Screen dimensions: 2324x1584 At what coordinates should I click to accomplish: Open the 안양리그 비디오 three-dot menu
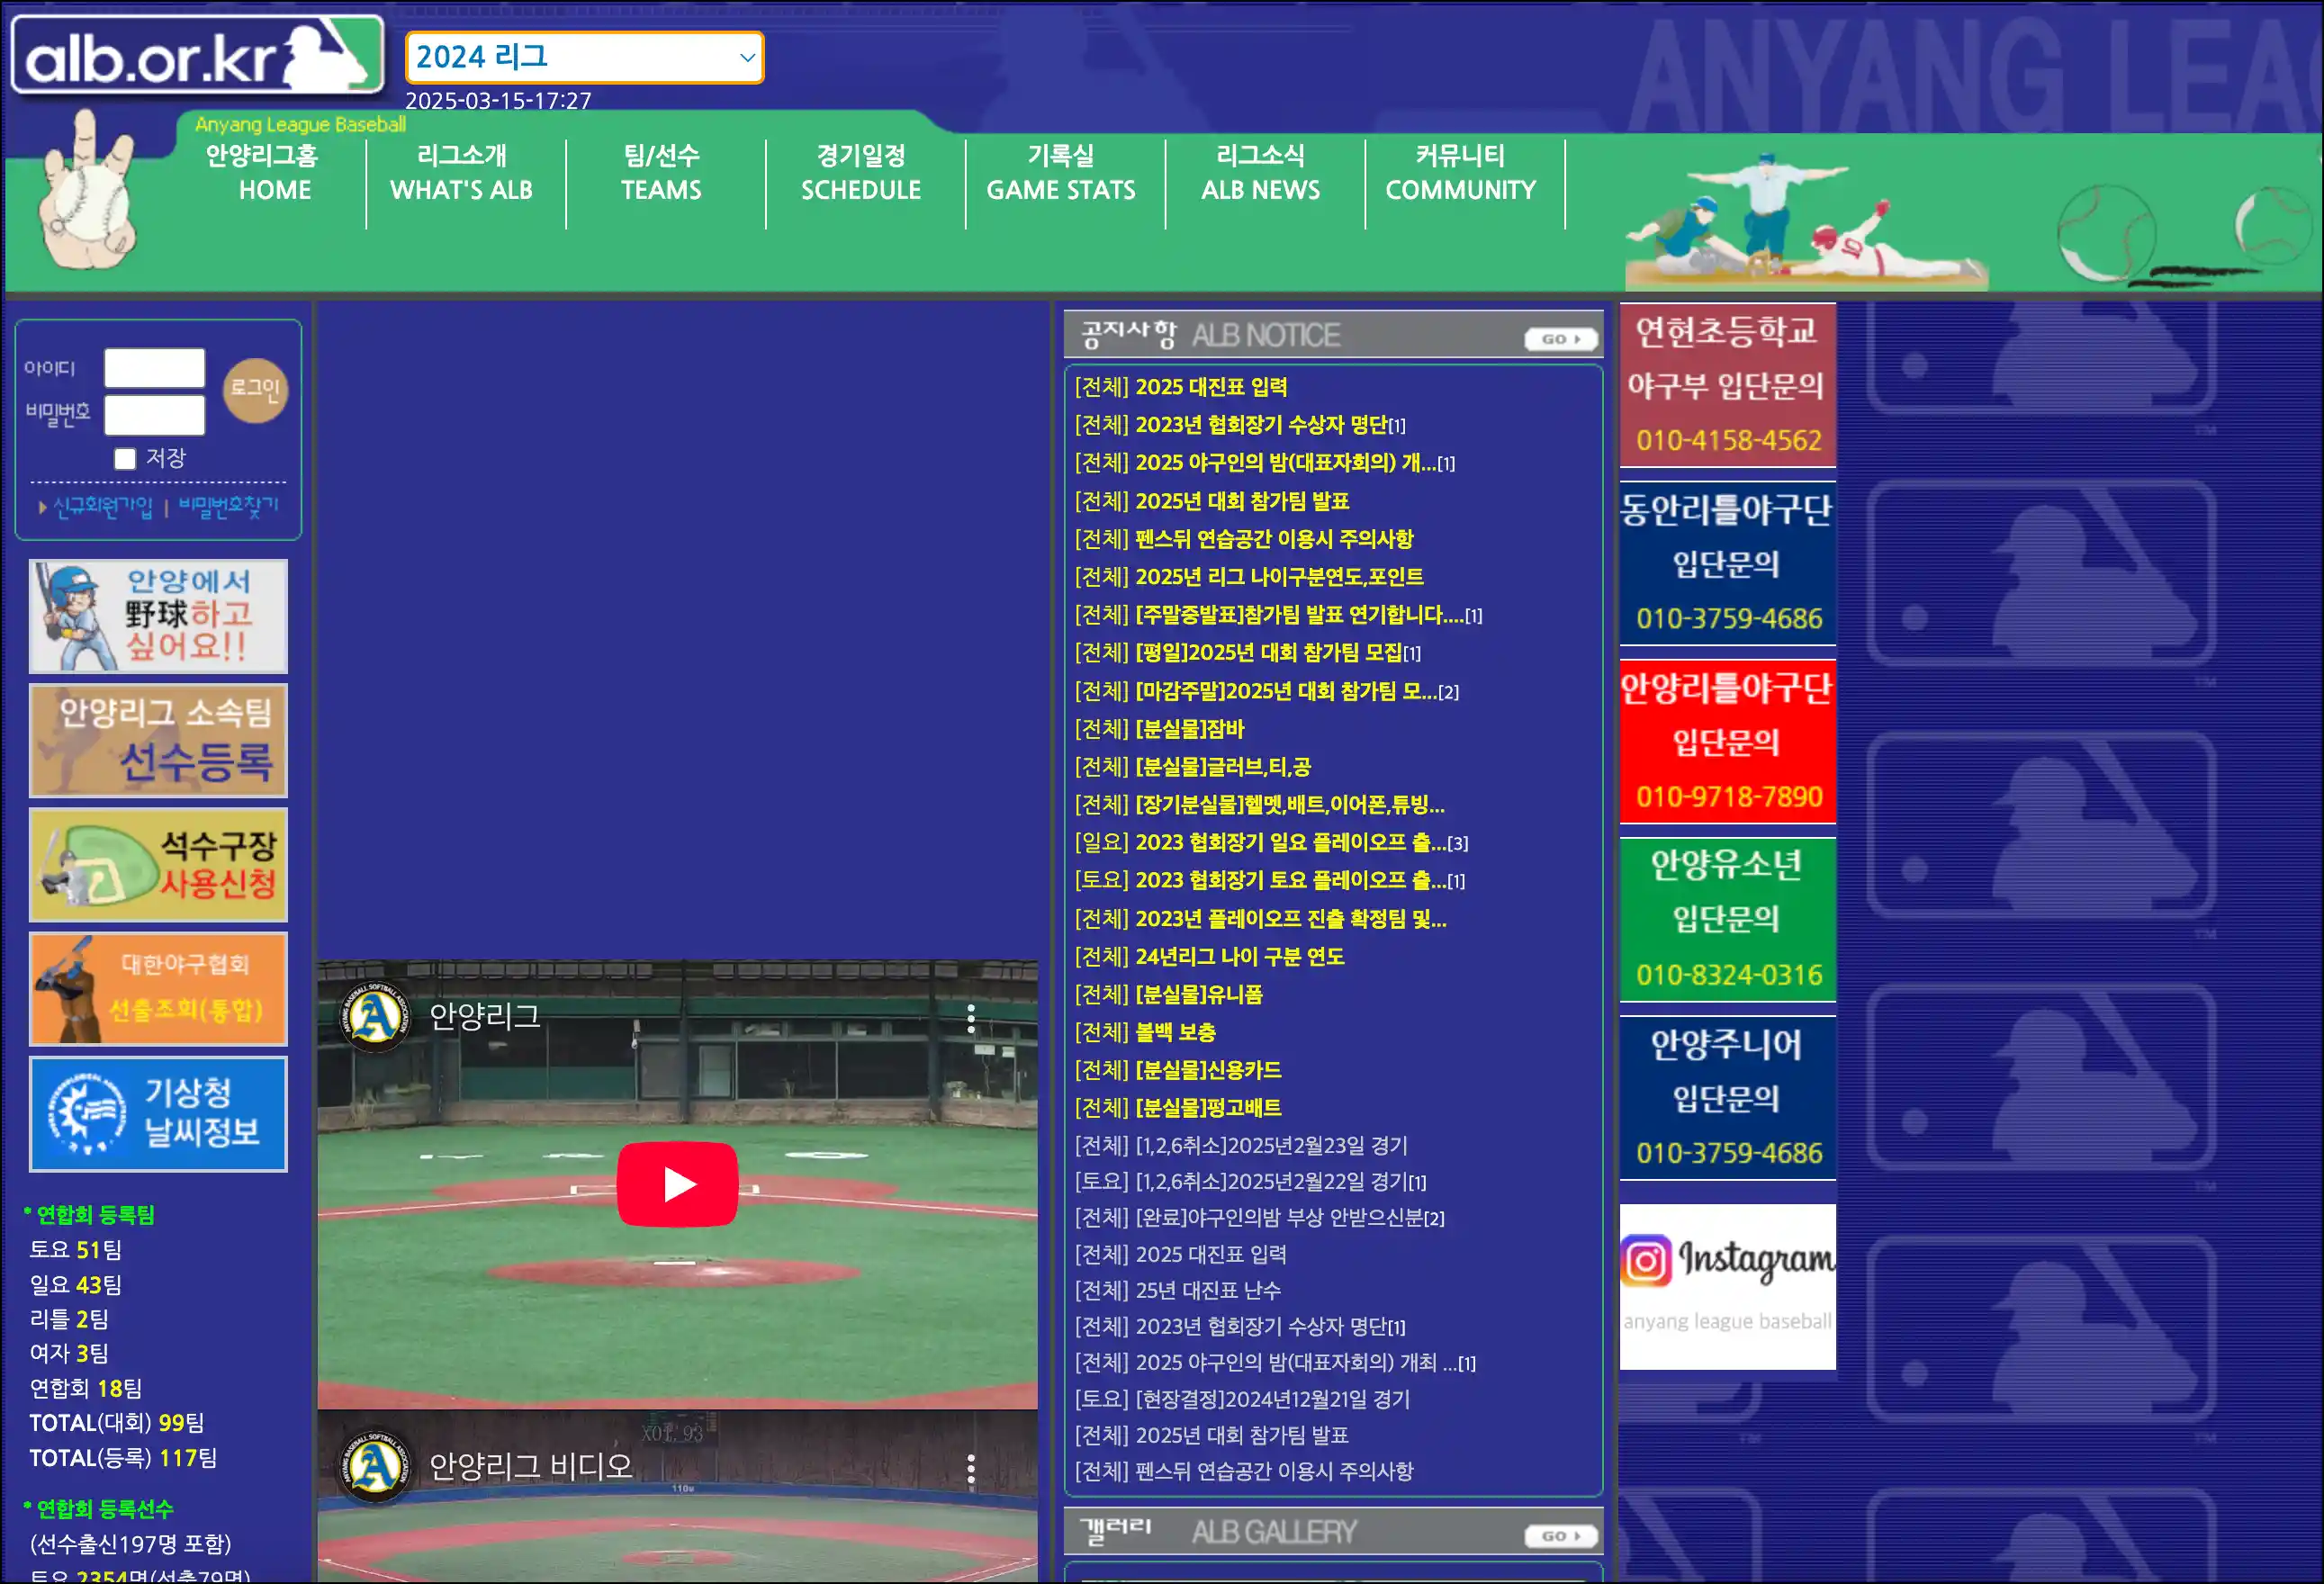(x=970, y=1468)
